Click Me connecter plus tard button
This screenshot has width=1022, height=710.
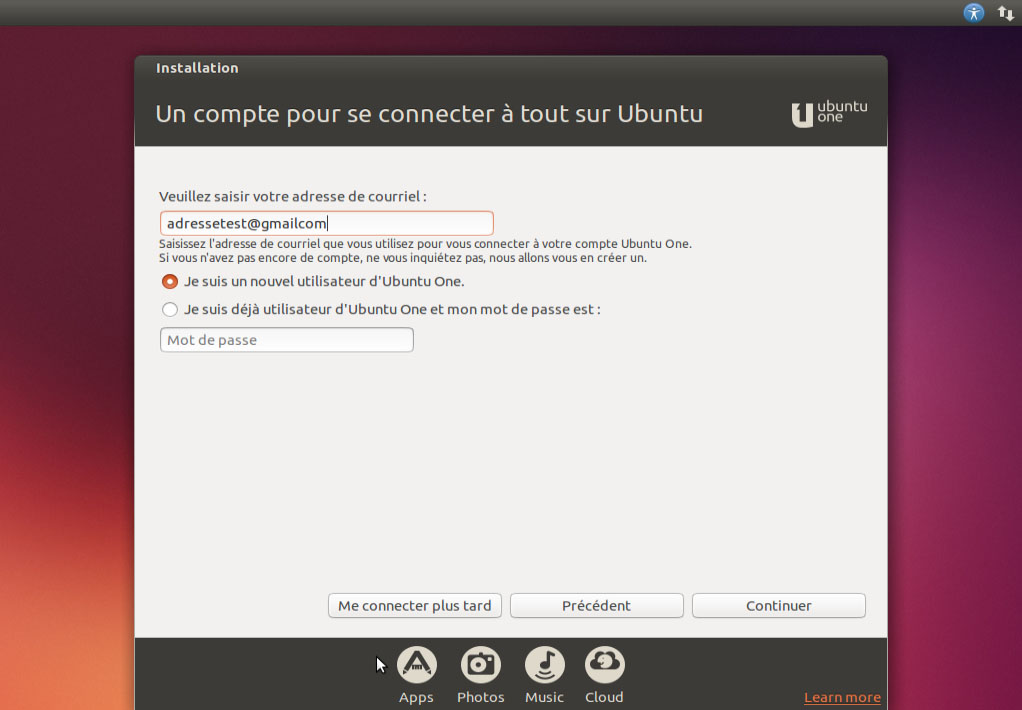click(x=415, y=606)
